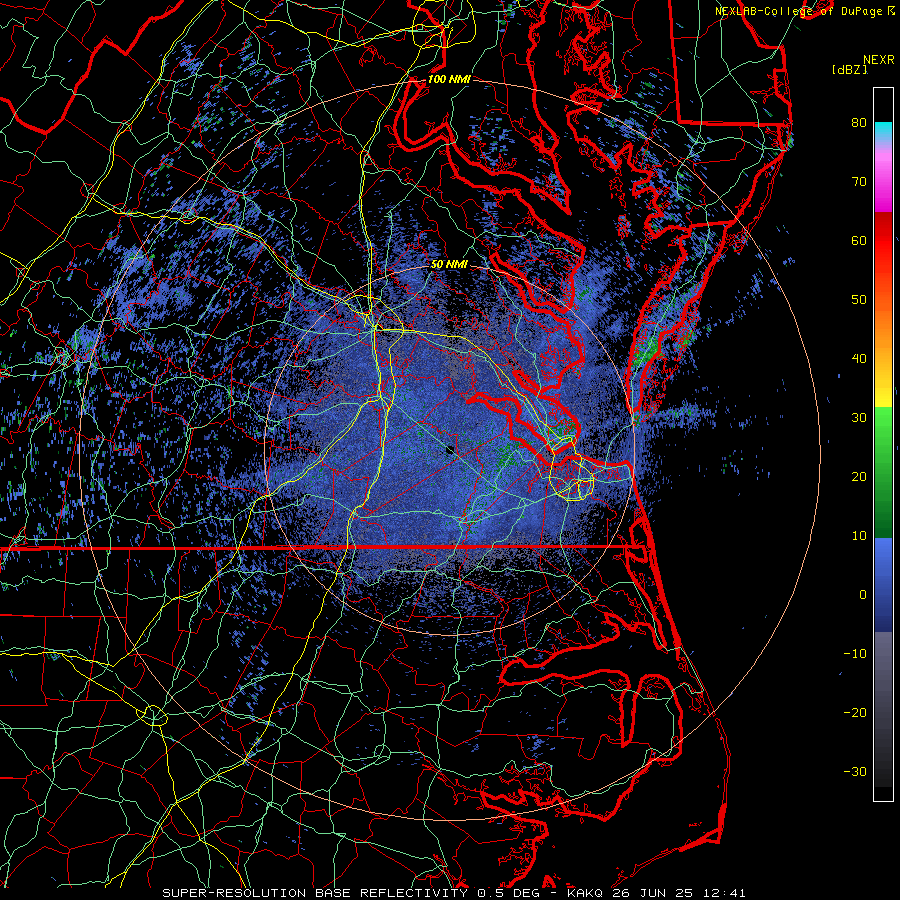Click the cyan segment of the color bar
This screenshot has width=900, height=900.
[x=883, y=131]
